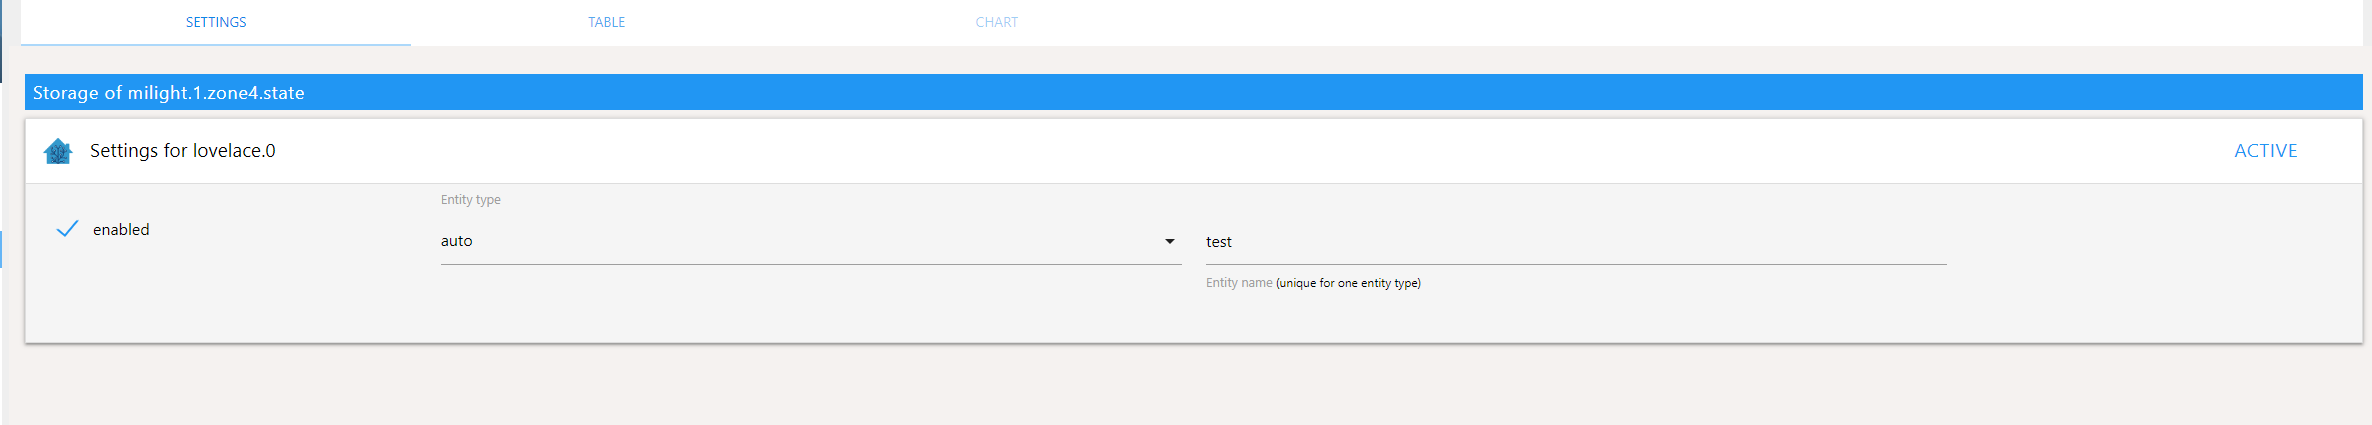The image size is (2372, 425).
Task: Select the "auto" entity type value
Action: [457, 241]
